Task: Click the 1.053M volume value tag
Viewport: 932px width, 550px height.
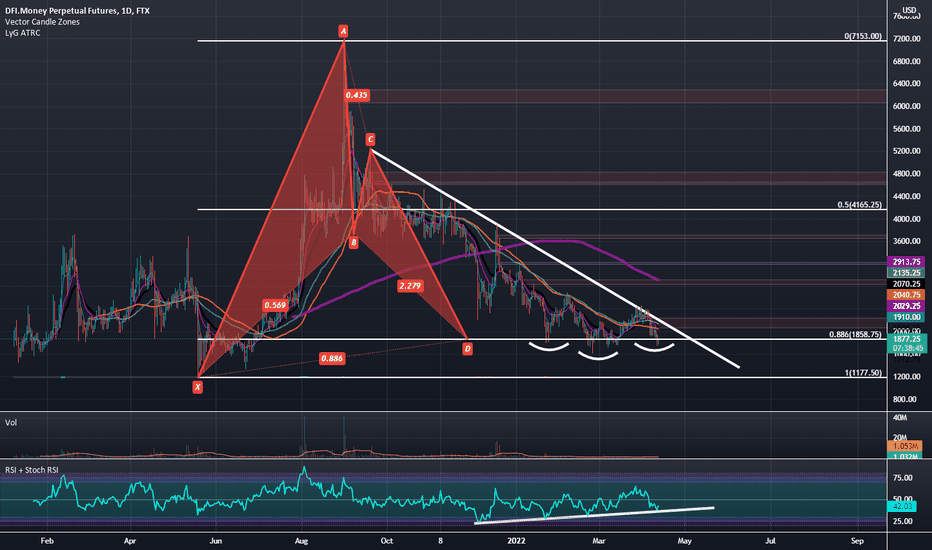Action: pos(905,446)
